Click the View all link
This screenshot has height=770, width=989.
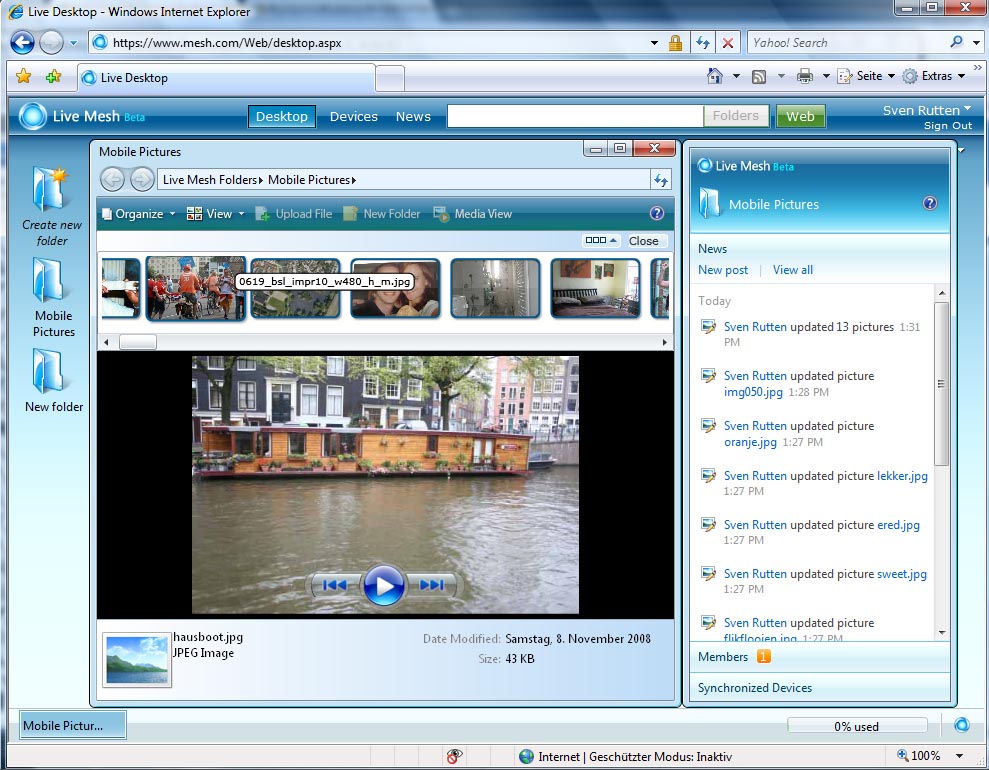793,270
